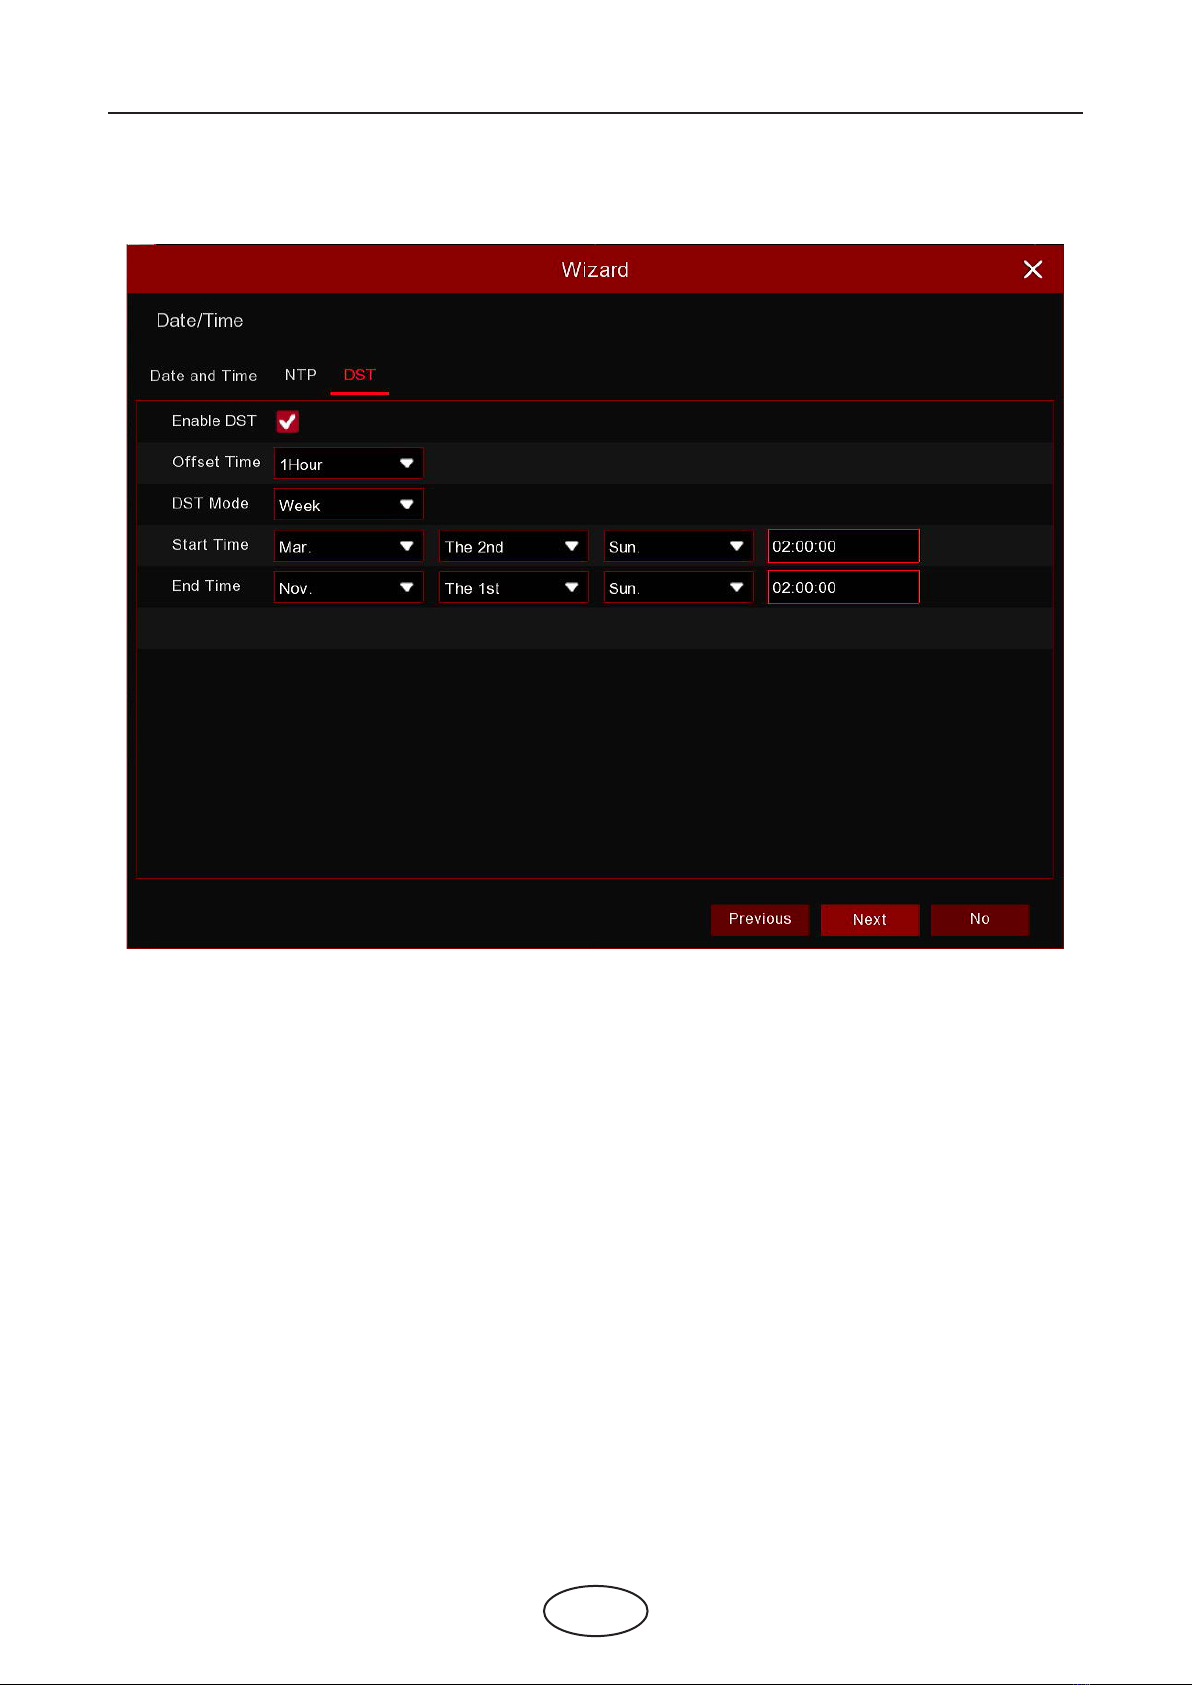
Task: Open the Offset Time dropdown showing 1Hour
Action: (x=349, y=464)
